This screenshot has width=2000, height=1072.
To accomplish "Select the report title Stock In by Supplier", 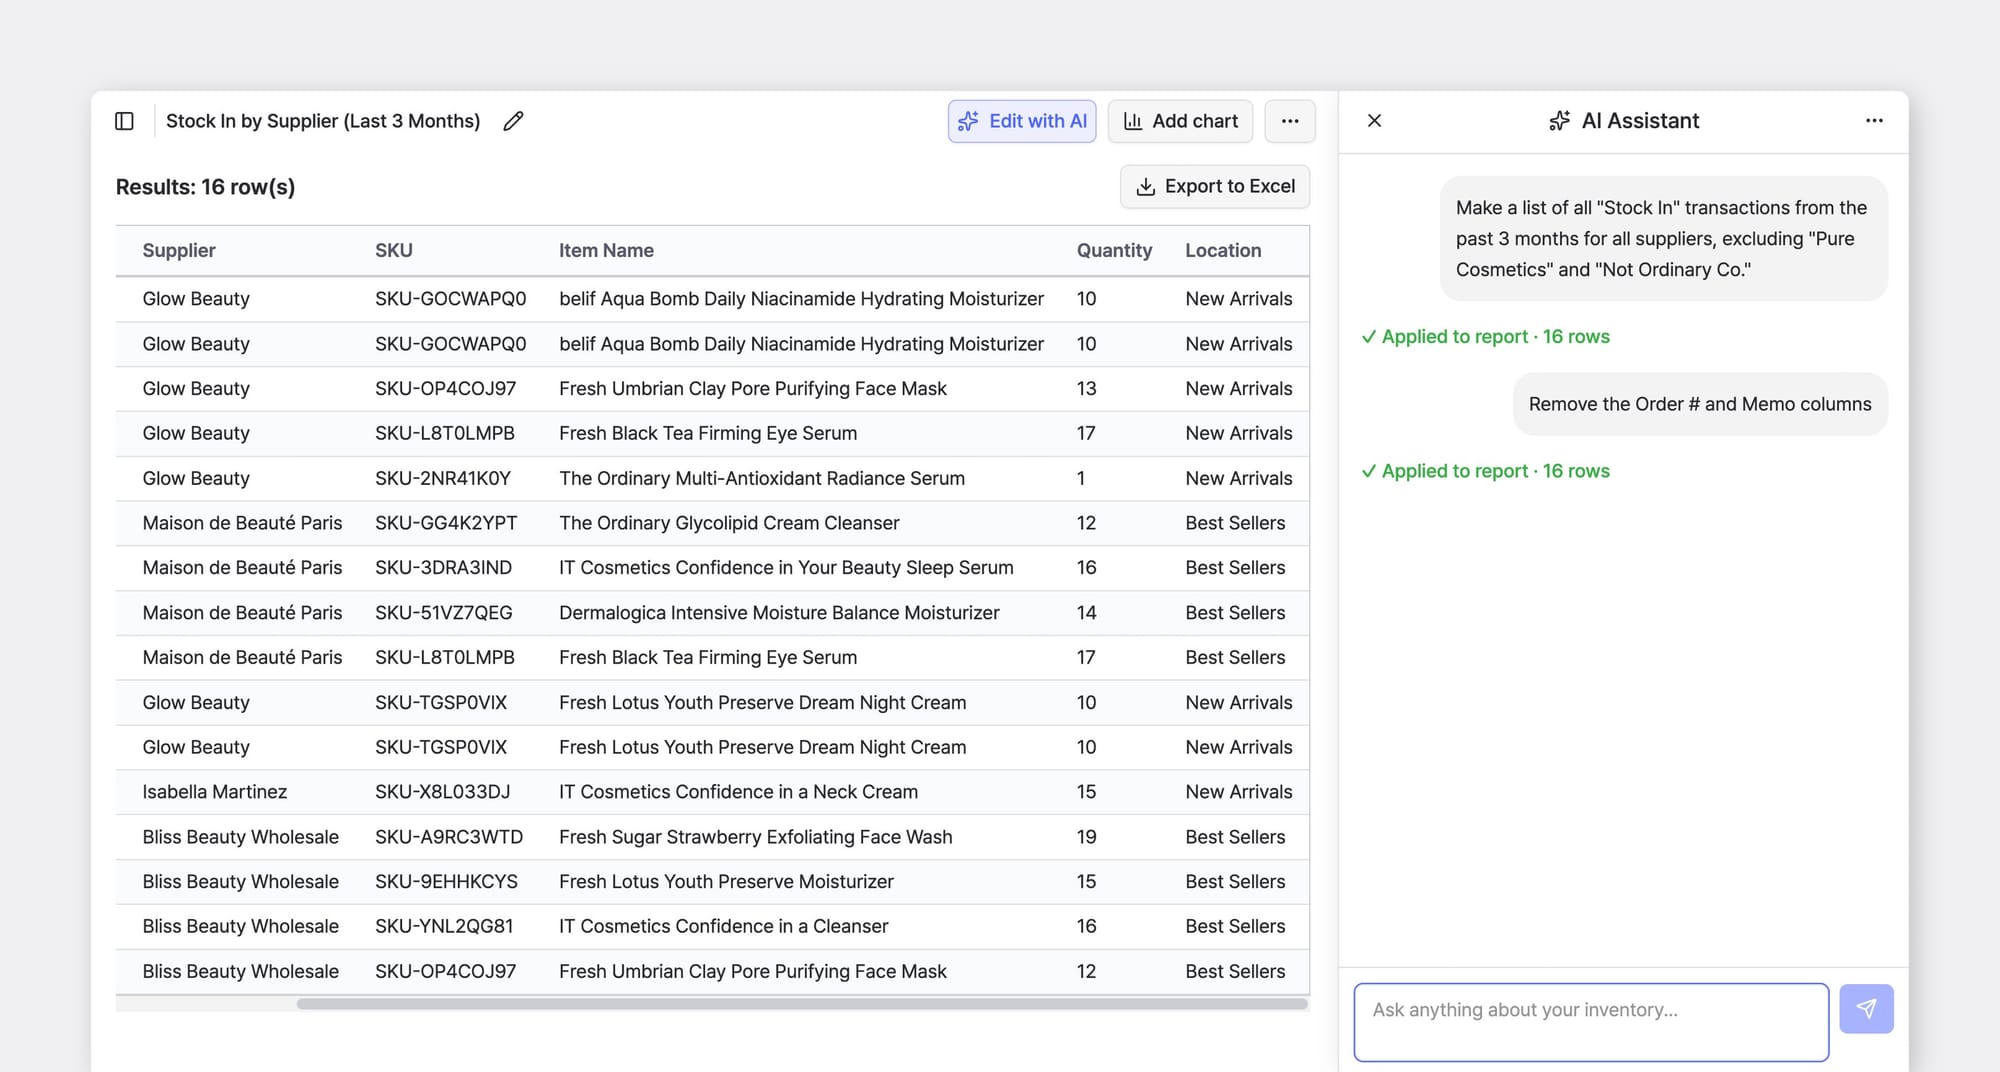I will click(x=323, y=121).
